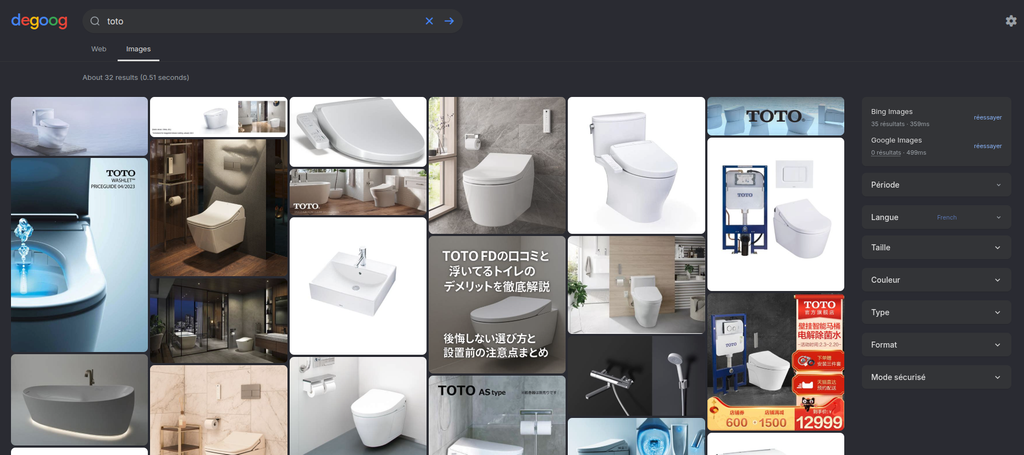
Task: Expand the Type filter
Action: tap(936, 312)
